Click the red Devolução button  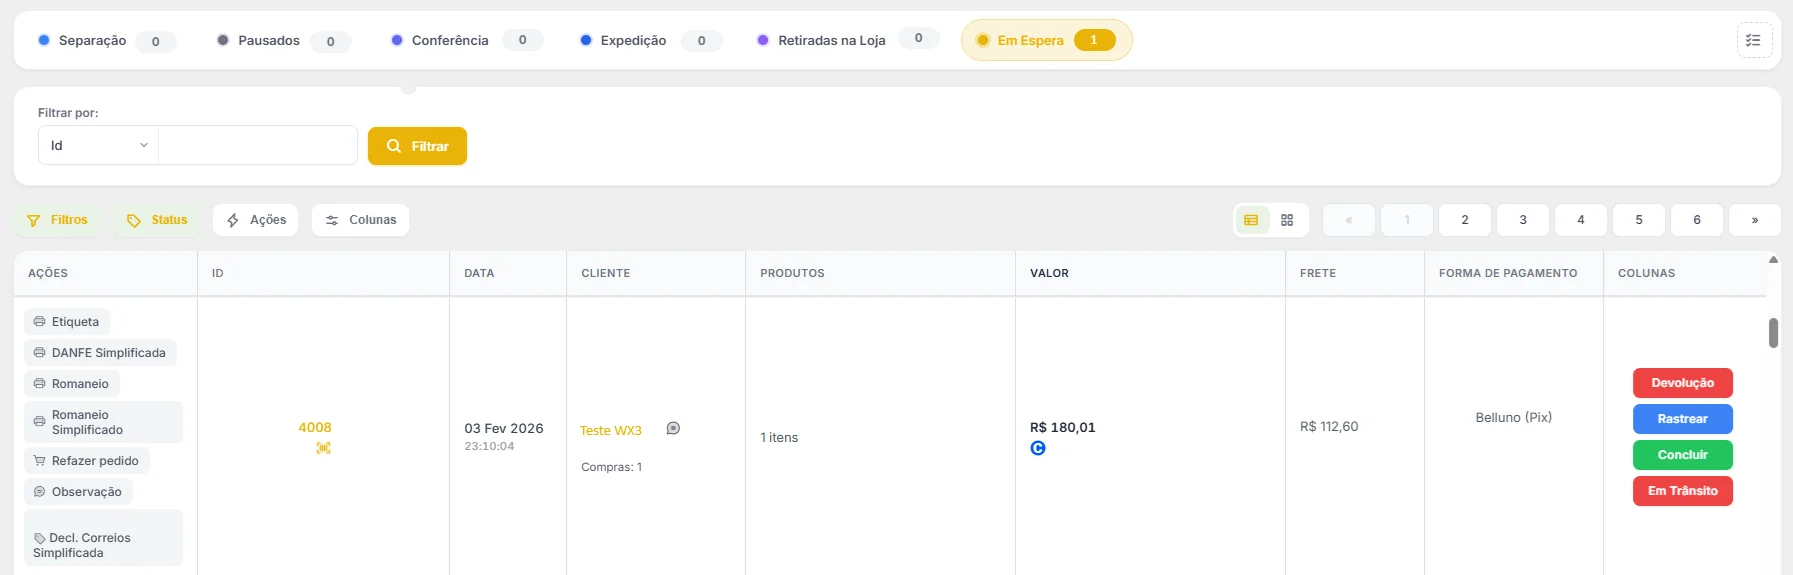pyautogui.click(x=1683, y=383)
